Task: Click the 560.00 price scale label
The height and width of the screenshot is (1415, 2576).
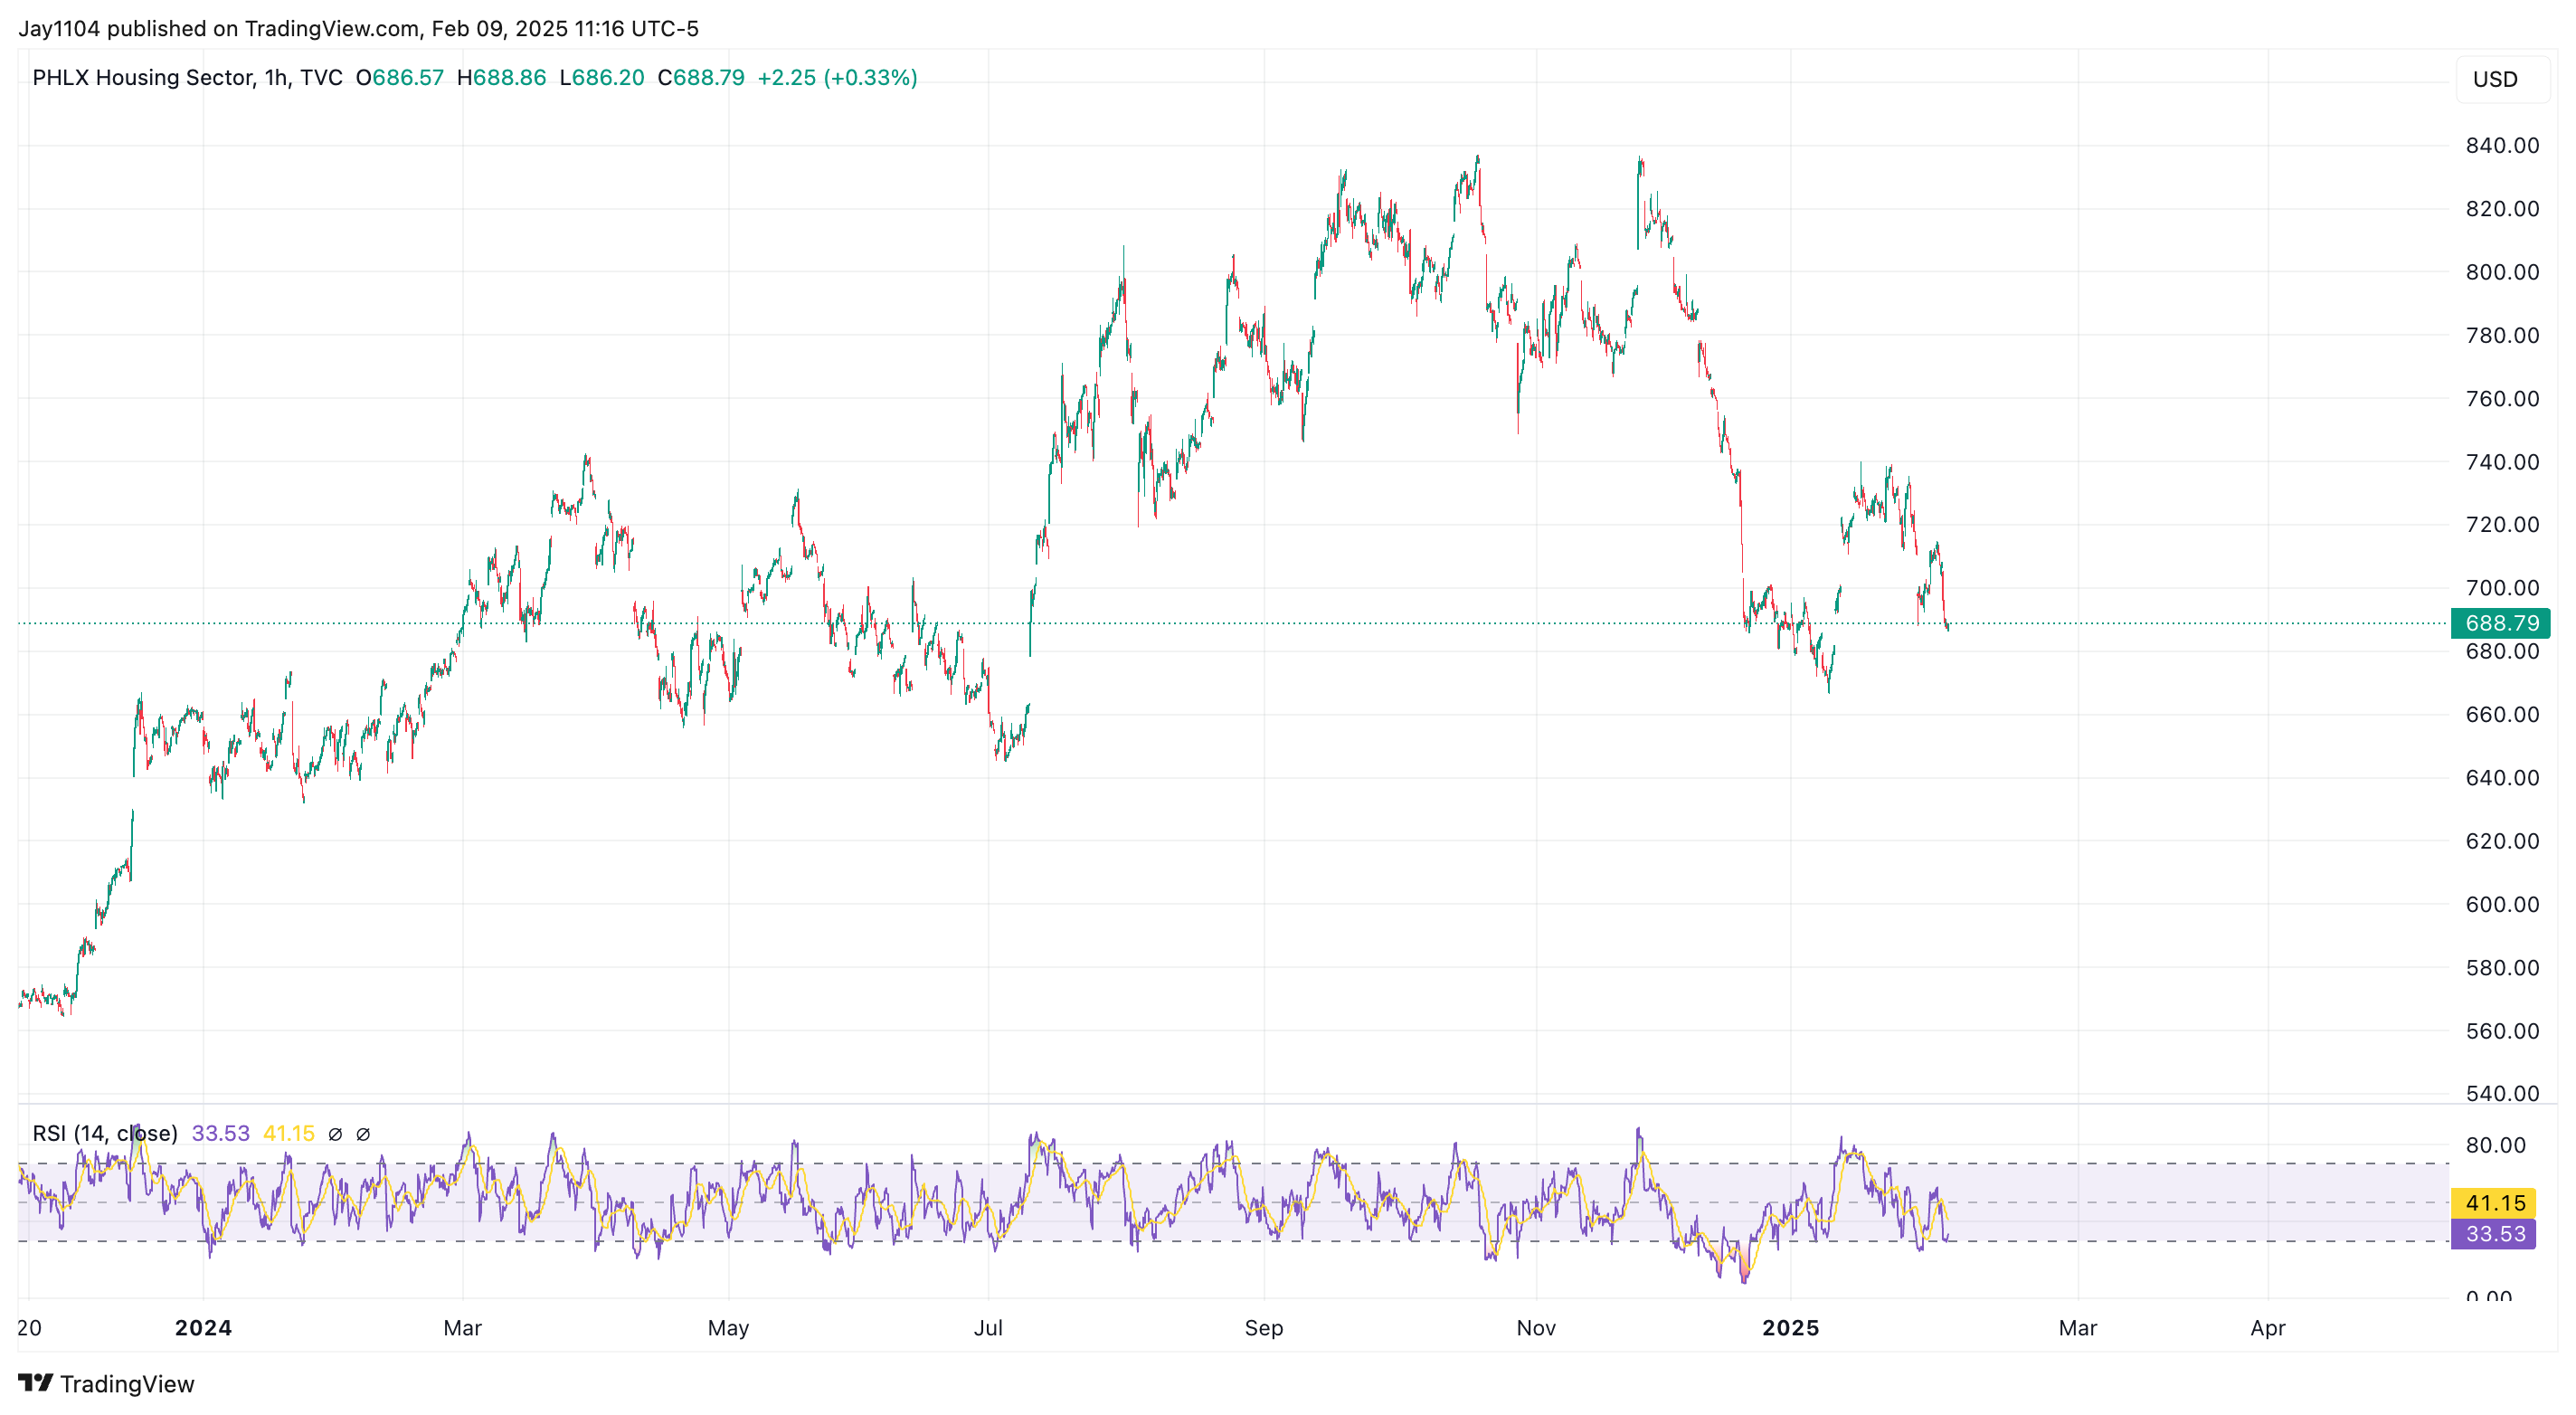Action: 2502,1031
